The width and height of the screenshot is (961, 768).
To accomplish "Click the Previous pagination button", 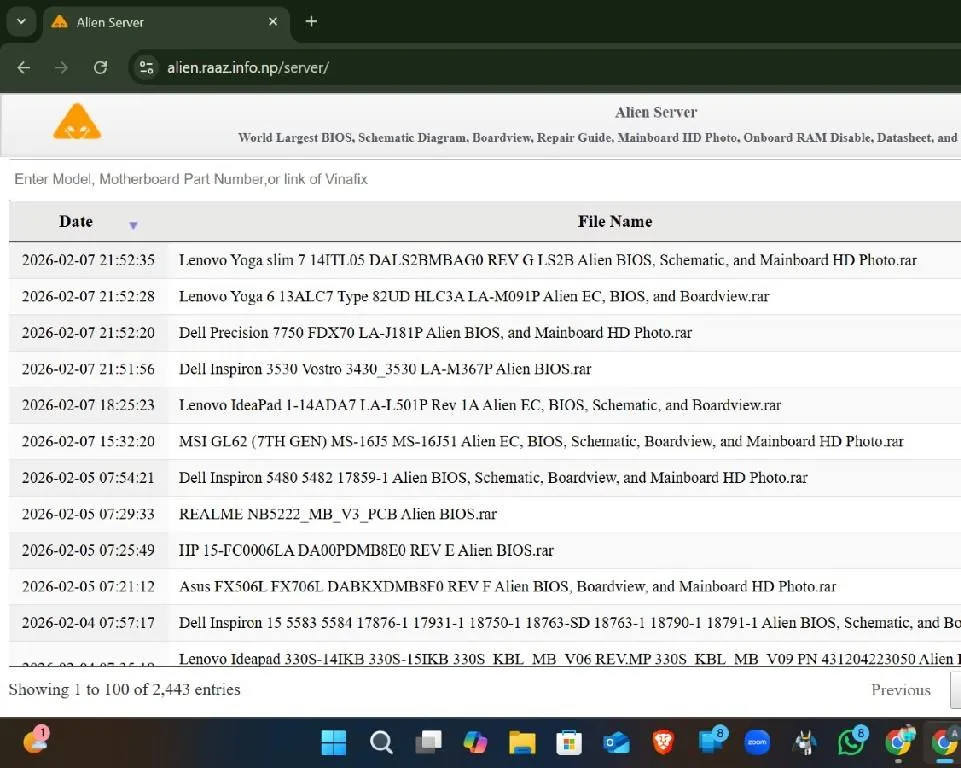I will [900, 690].
